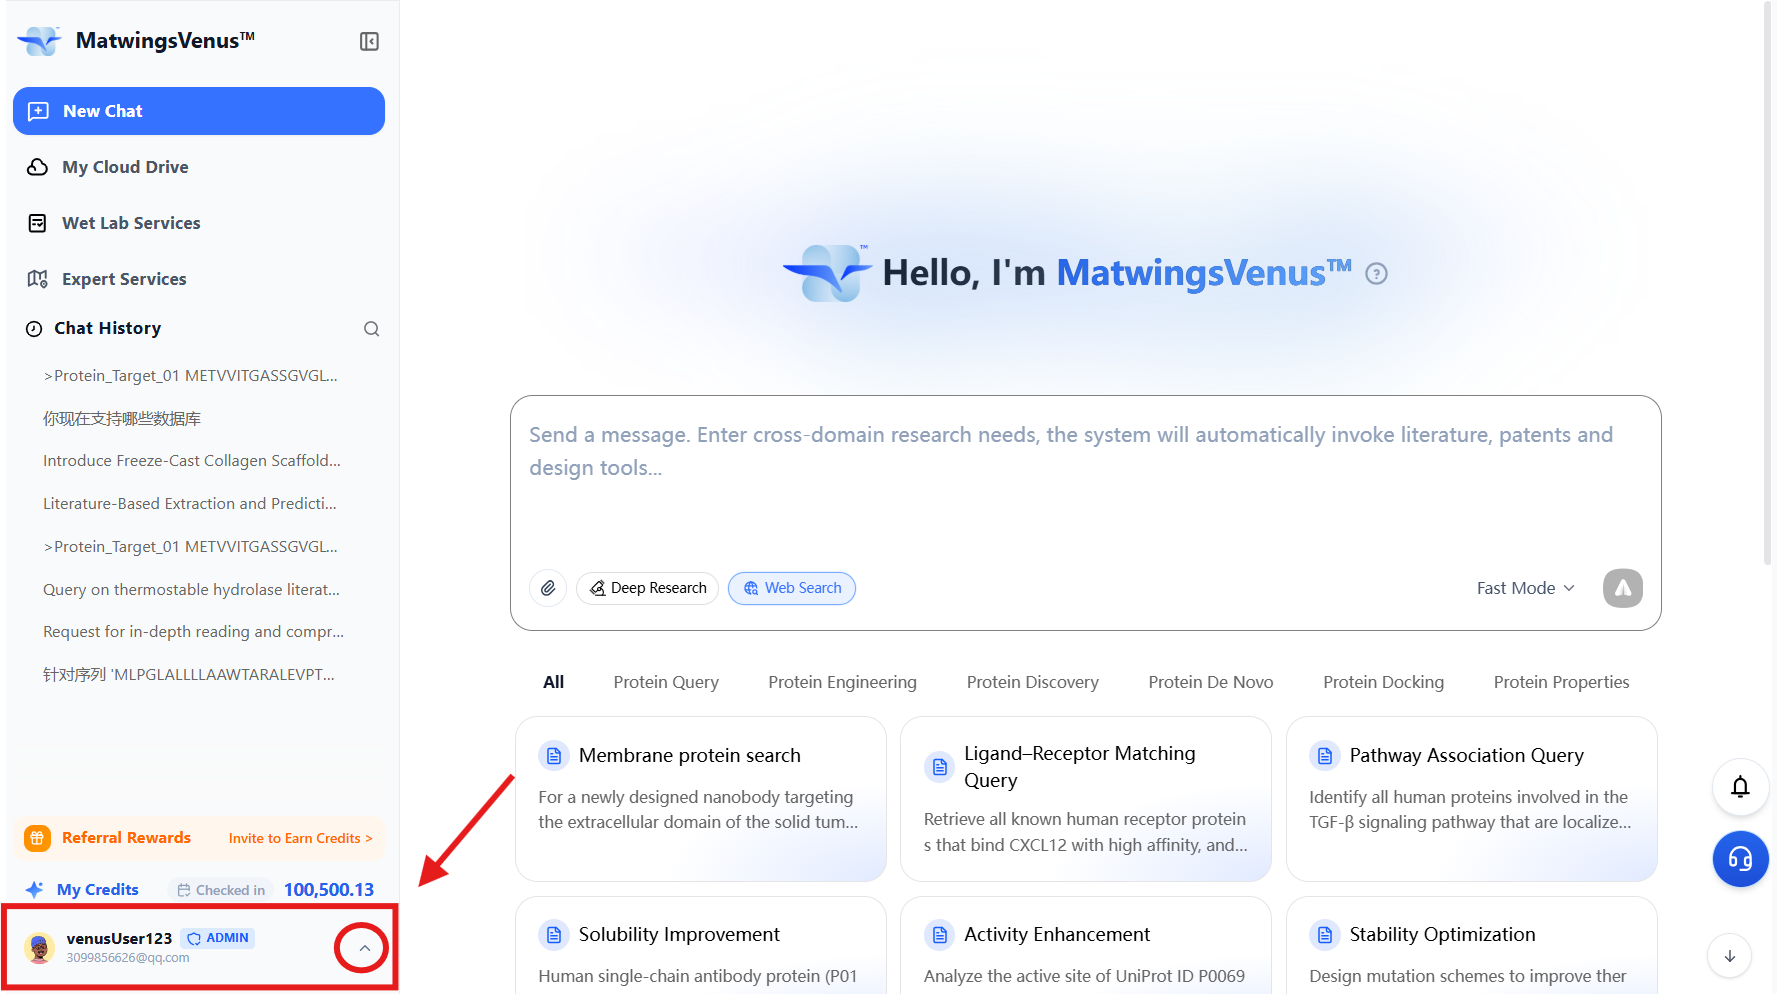Viewport: 1777px width, 994px height.
Task: Switch to Protein Docking tab
Action: pyautogui.click(x=1384, y=682)
